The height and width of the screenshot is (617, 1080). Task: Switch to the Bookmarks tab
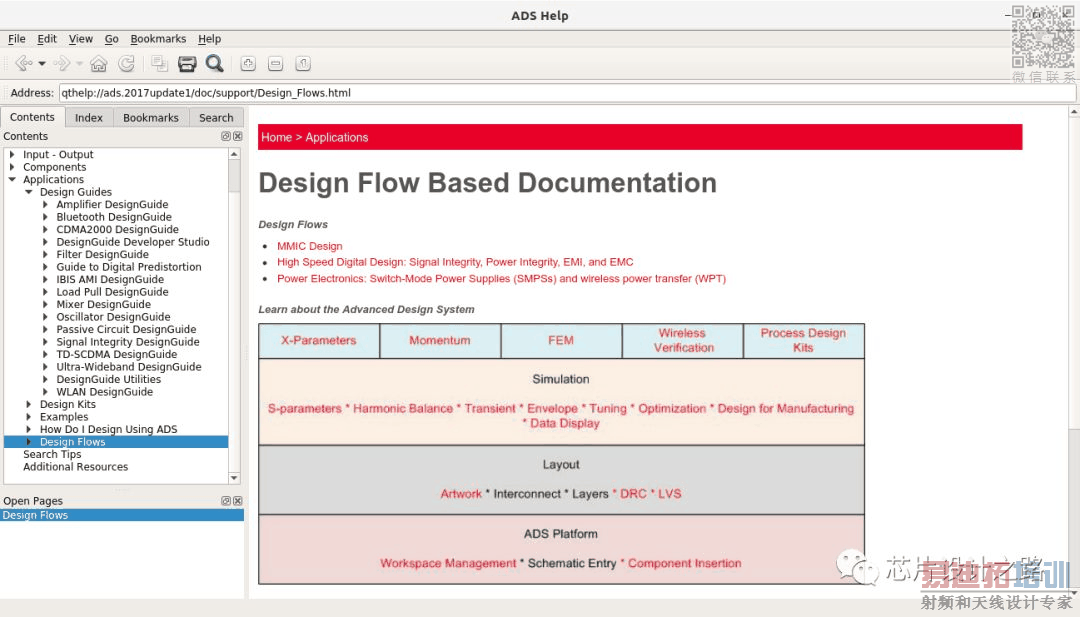pos(151,118)
